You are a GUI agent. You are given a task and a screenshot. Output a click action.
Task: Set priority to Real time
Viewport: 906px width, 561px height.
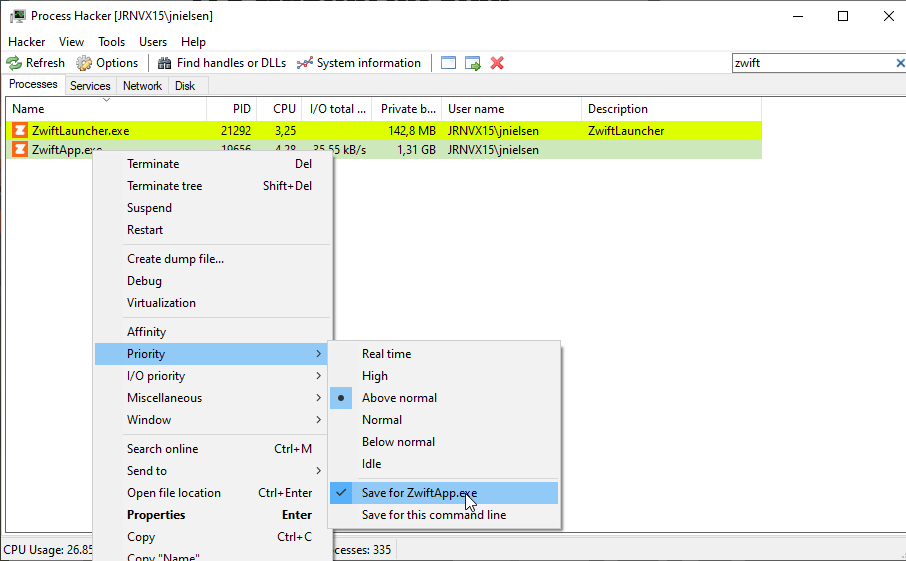pos(444,354)
